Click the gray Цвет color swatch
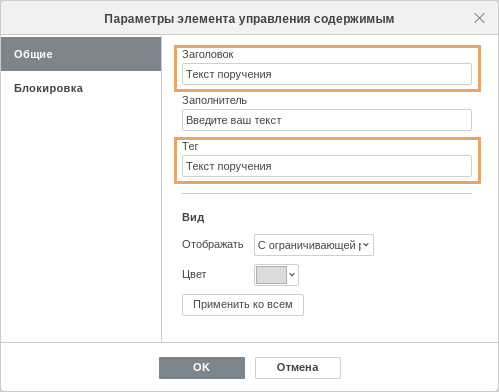This screenshot has height=392, width=499. pos(271,275)
